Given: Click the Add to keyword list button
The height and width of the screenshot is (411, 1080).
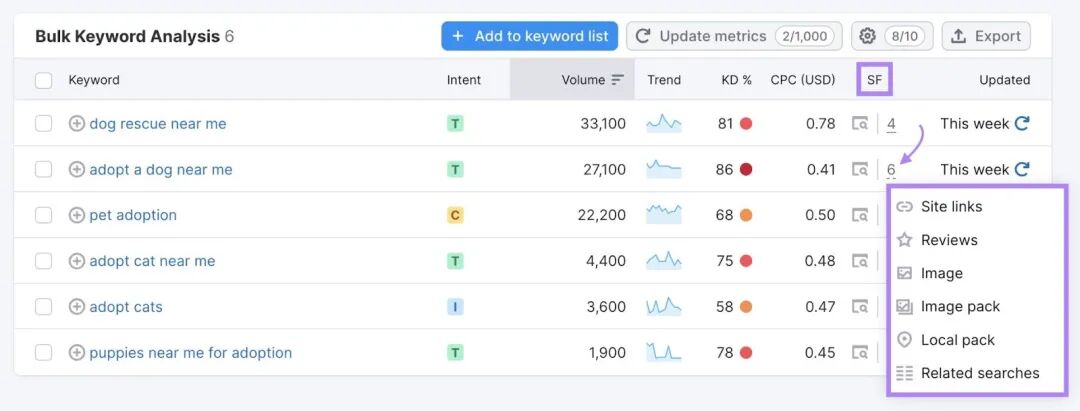Looking at the screenshot, I should click(x=530, y=36).
